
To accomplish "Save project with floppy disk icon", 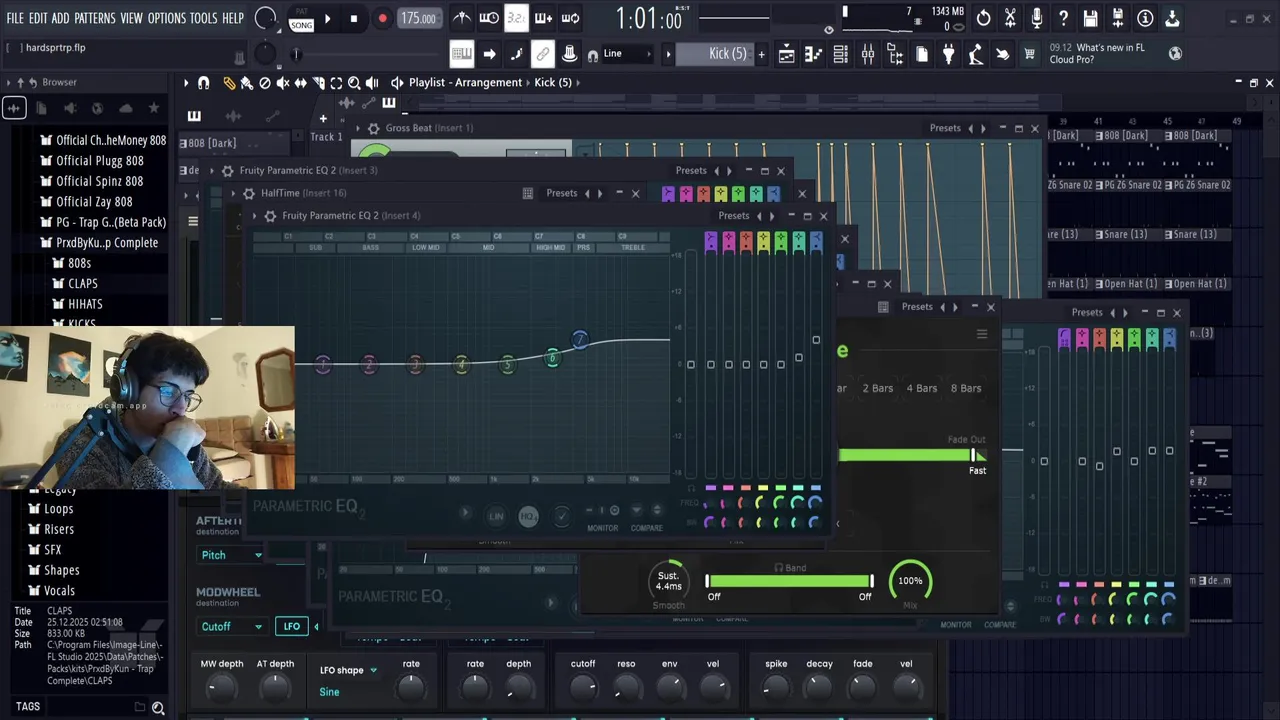I will pyautogui.click(x=1091, y=18).
